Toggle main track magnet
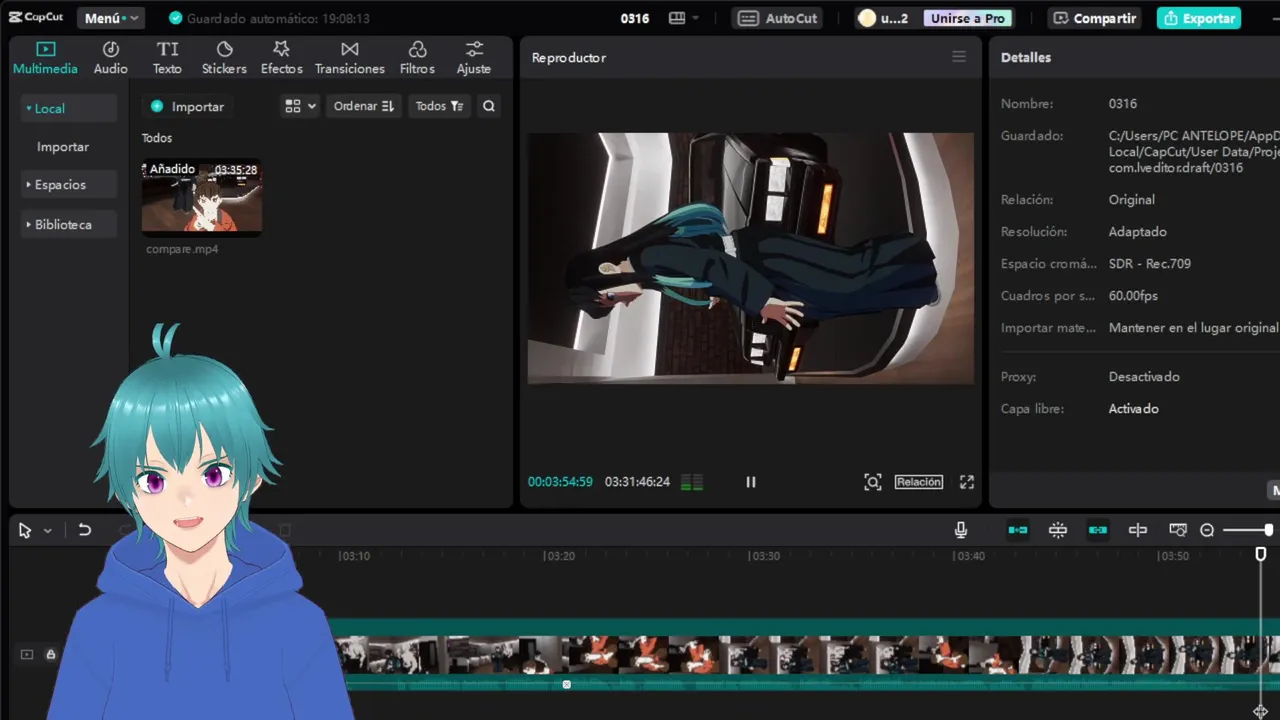The image size is (1280, 720). [1018, 530]
